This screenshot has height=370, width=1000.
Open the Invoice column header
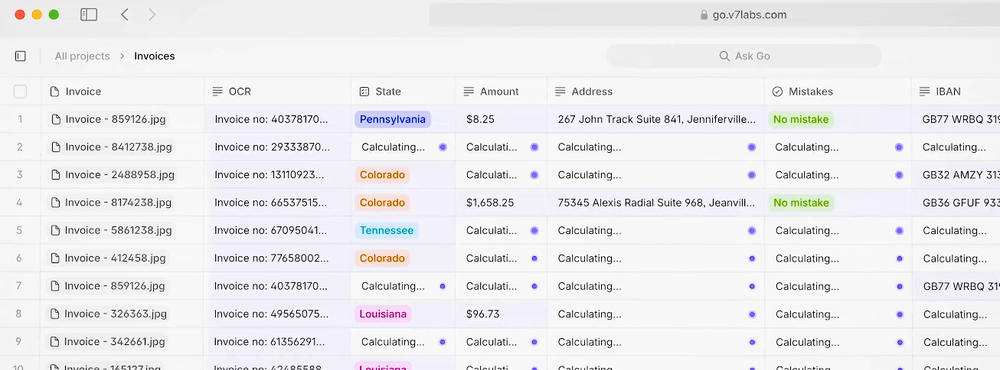pos(122,92)
